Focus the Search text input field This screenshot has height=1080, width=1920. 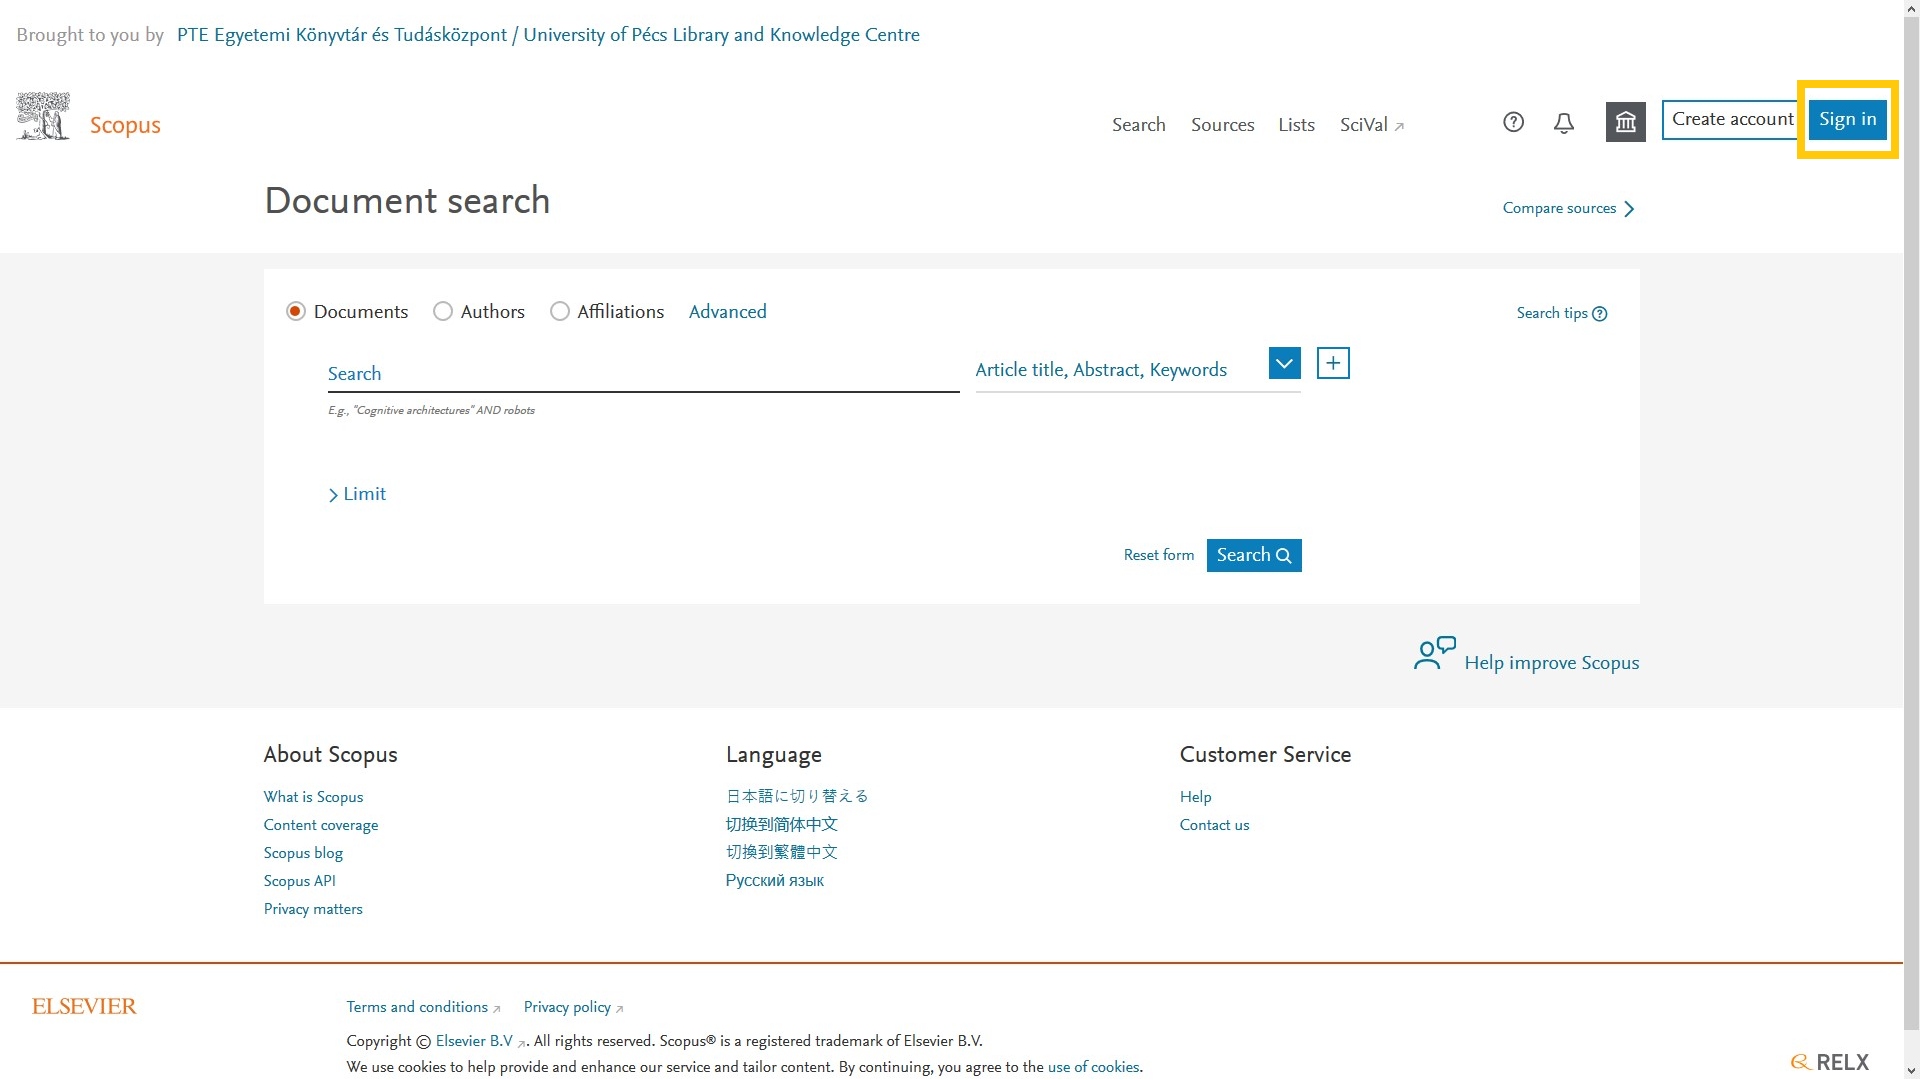pyautogui.click(x=644, y=374)
